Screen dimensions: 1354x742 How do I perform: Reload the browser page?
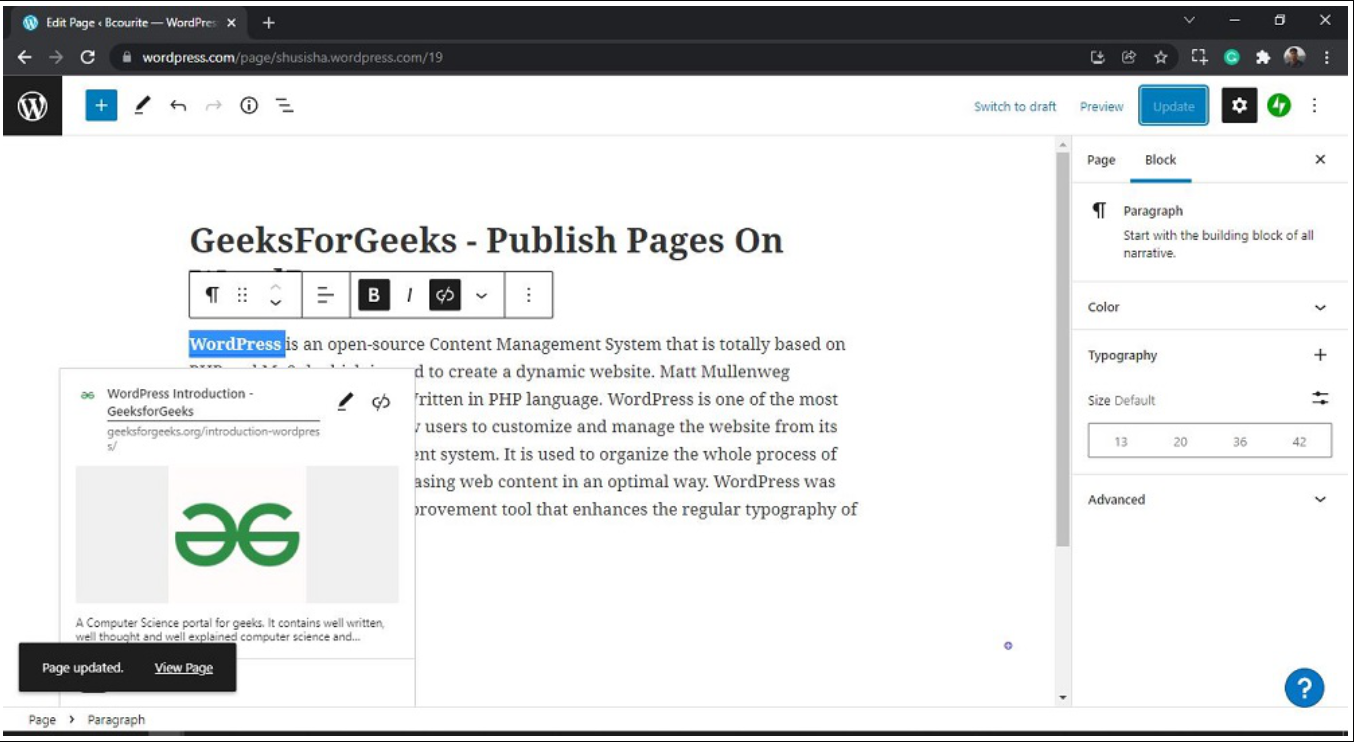click(87, 57)
